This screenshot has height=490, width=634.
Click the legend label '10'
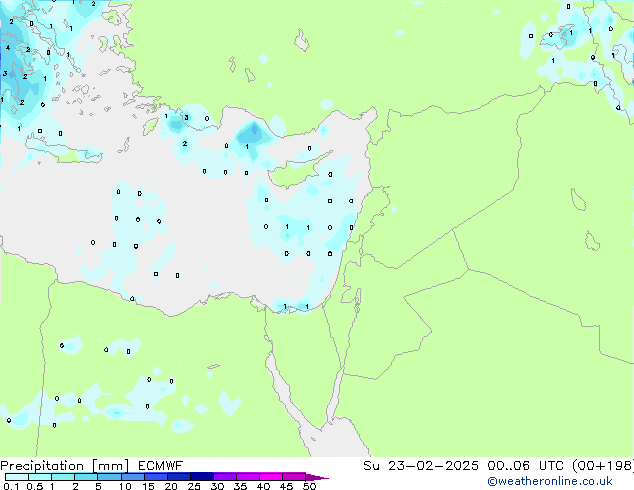click(x=125, y=486)
